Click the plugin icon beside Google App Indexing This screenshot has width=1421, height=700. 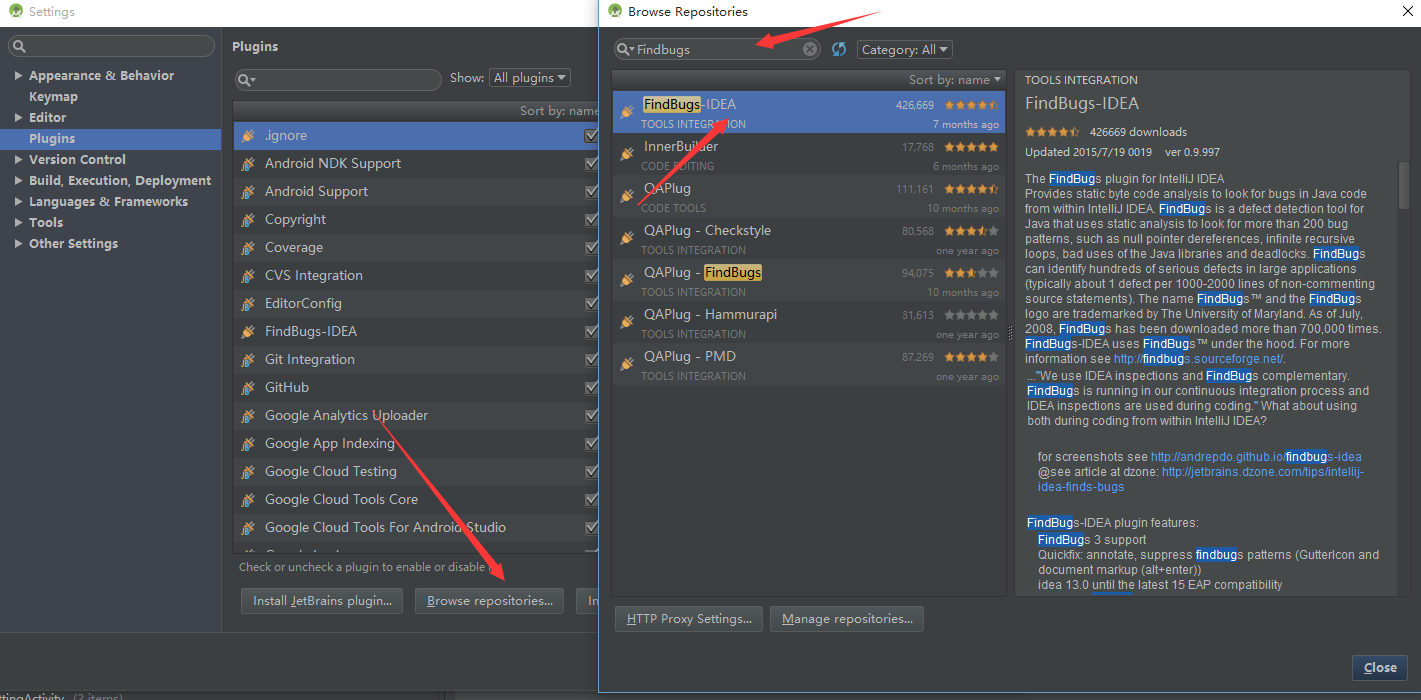coord(248,444)
